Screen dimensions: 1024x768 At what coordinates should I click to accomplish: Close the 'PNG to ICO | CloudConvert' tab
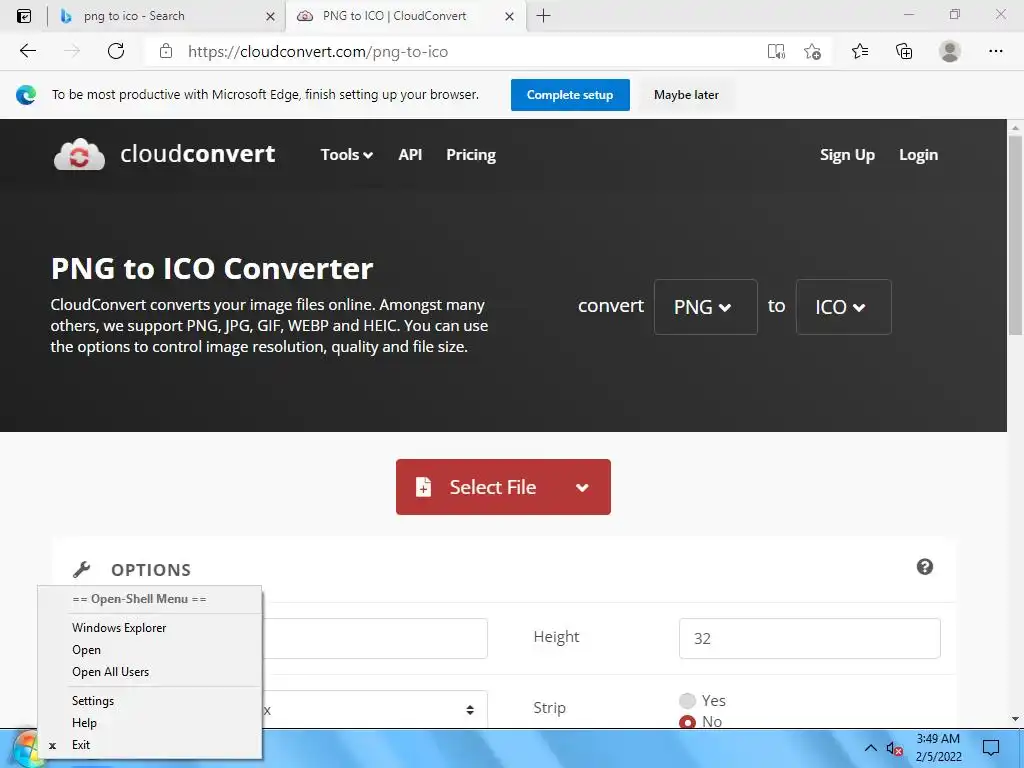(509, 16)
